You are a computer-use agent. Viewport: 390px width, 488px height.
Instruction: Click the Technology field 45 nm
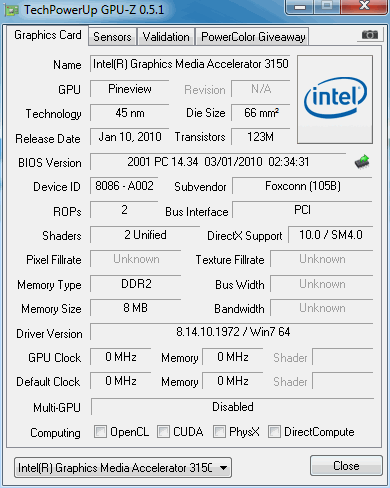point(130,113)
